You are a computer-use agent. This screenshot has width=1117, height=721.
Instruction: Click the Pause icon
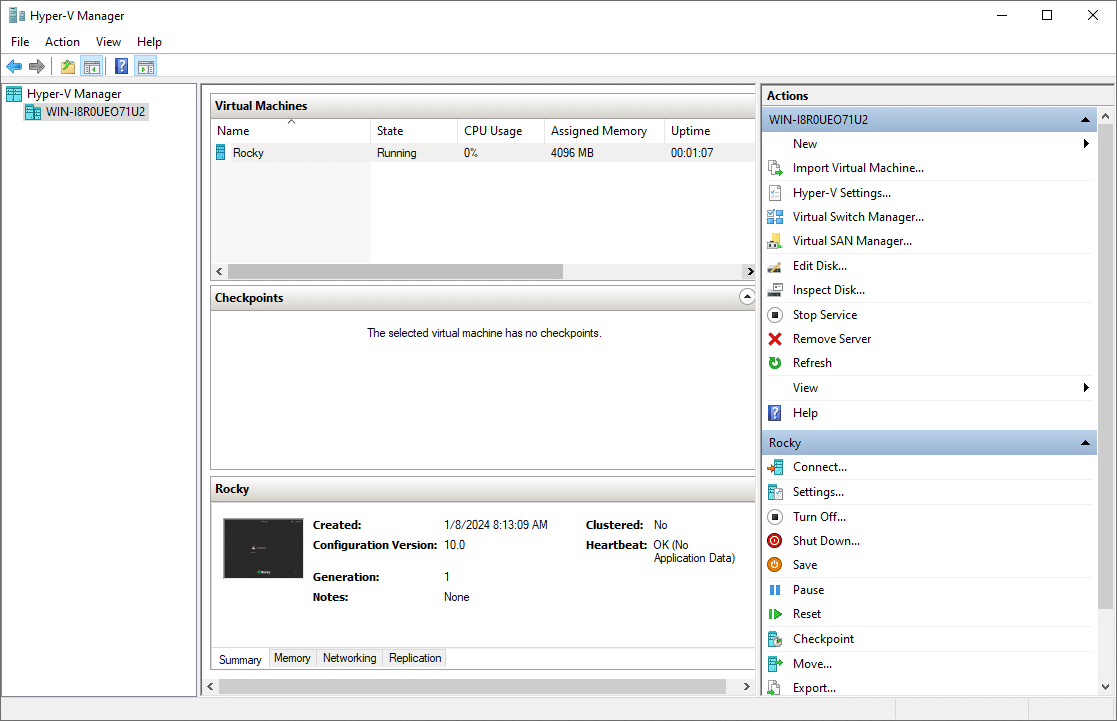click(775, 590)
